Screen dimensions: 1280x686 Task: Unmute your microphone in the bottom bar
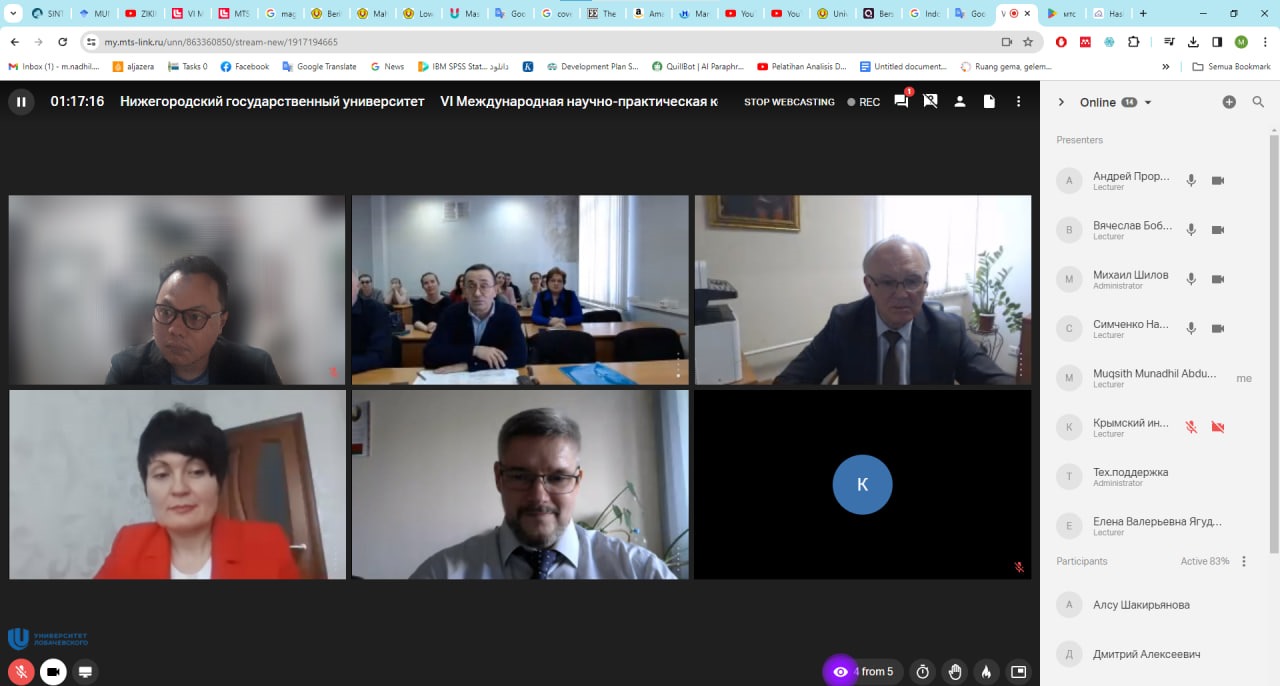click(21, 672)
